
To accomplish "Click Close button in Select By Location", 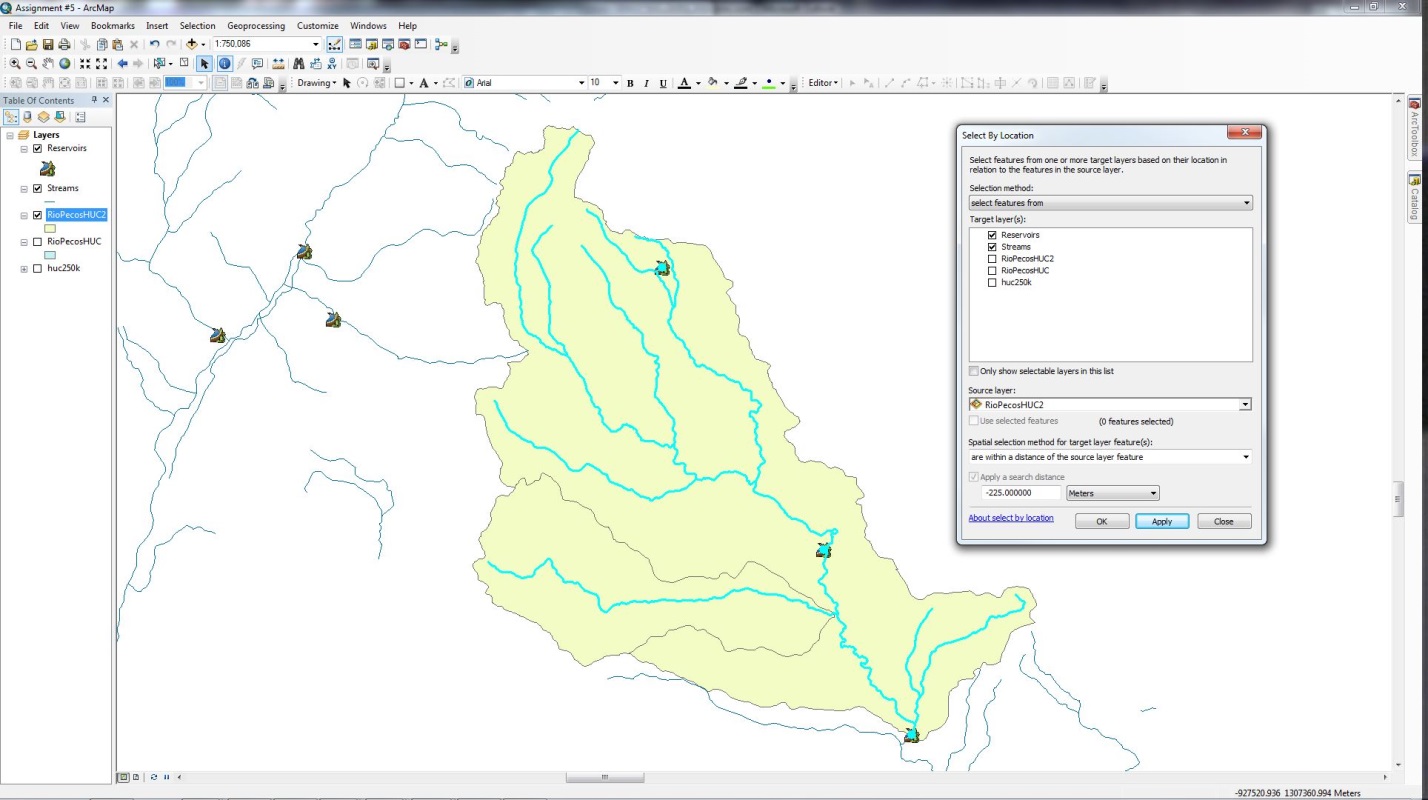I will point(1223,521).
